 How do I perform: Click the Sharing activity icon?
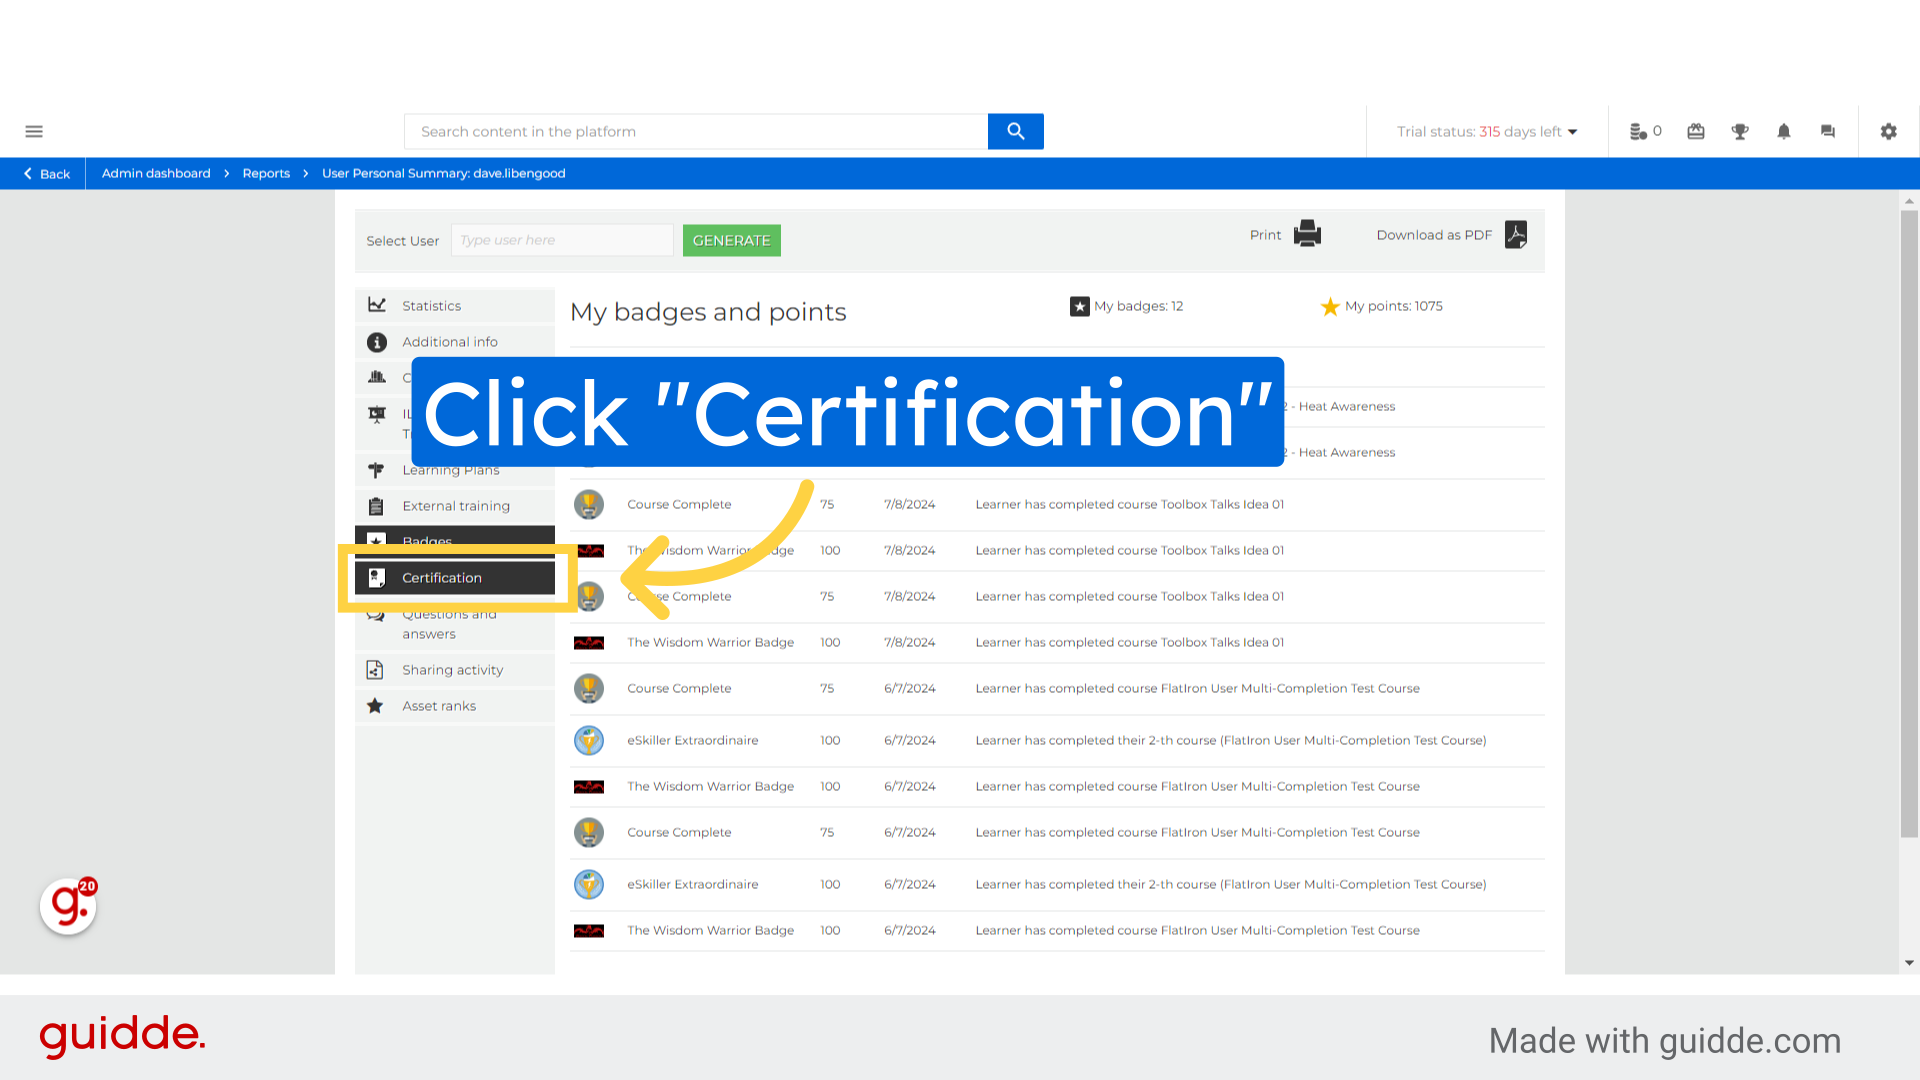377,669
